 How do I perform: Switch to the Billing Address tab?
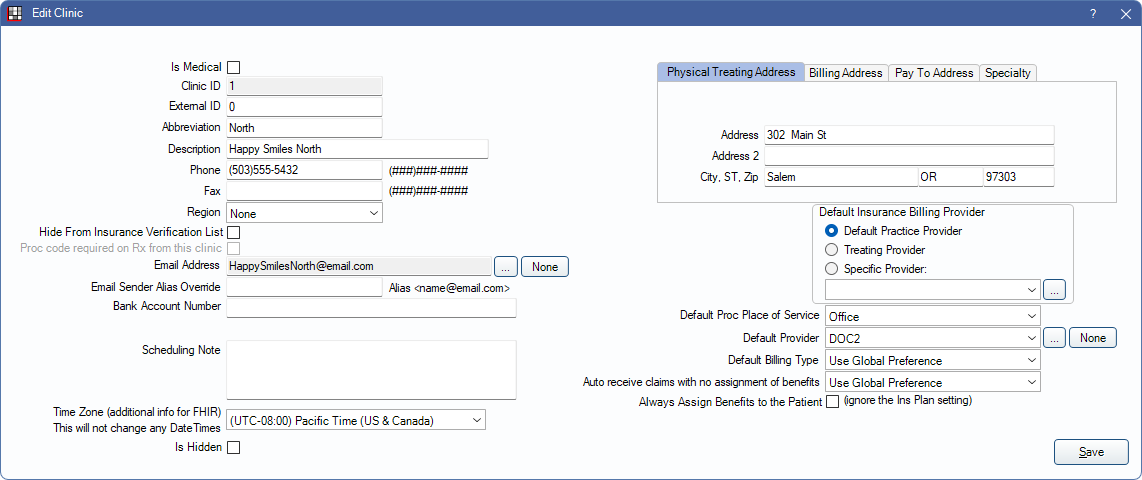click(x=846, y=73)
